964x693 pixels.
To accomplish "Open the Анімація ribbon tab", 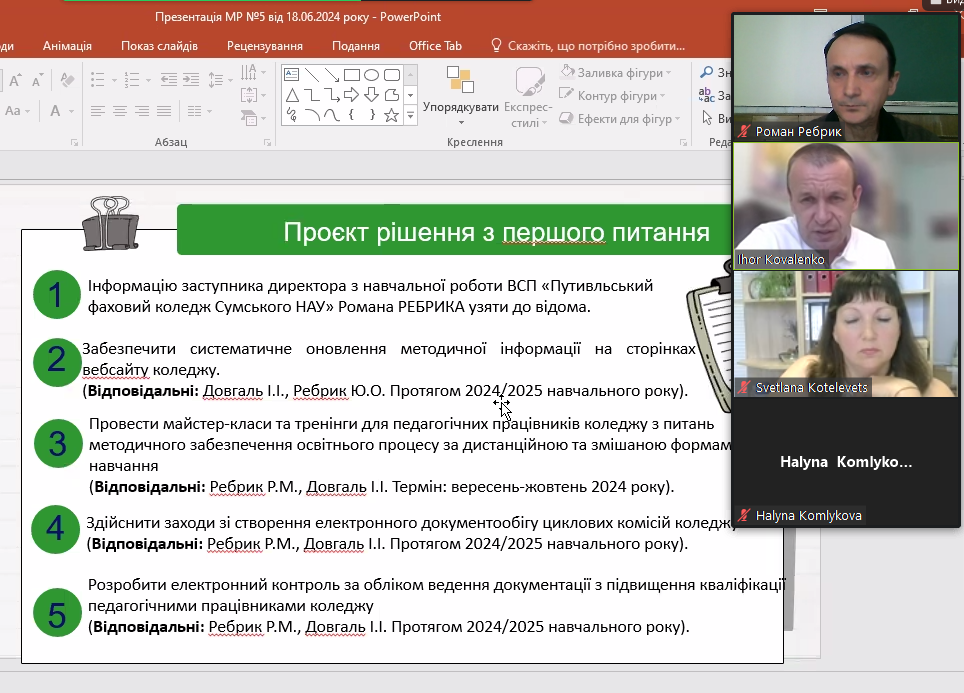I will tap(67, 46).
